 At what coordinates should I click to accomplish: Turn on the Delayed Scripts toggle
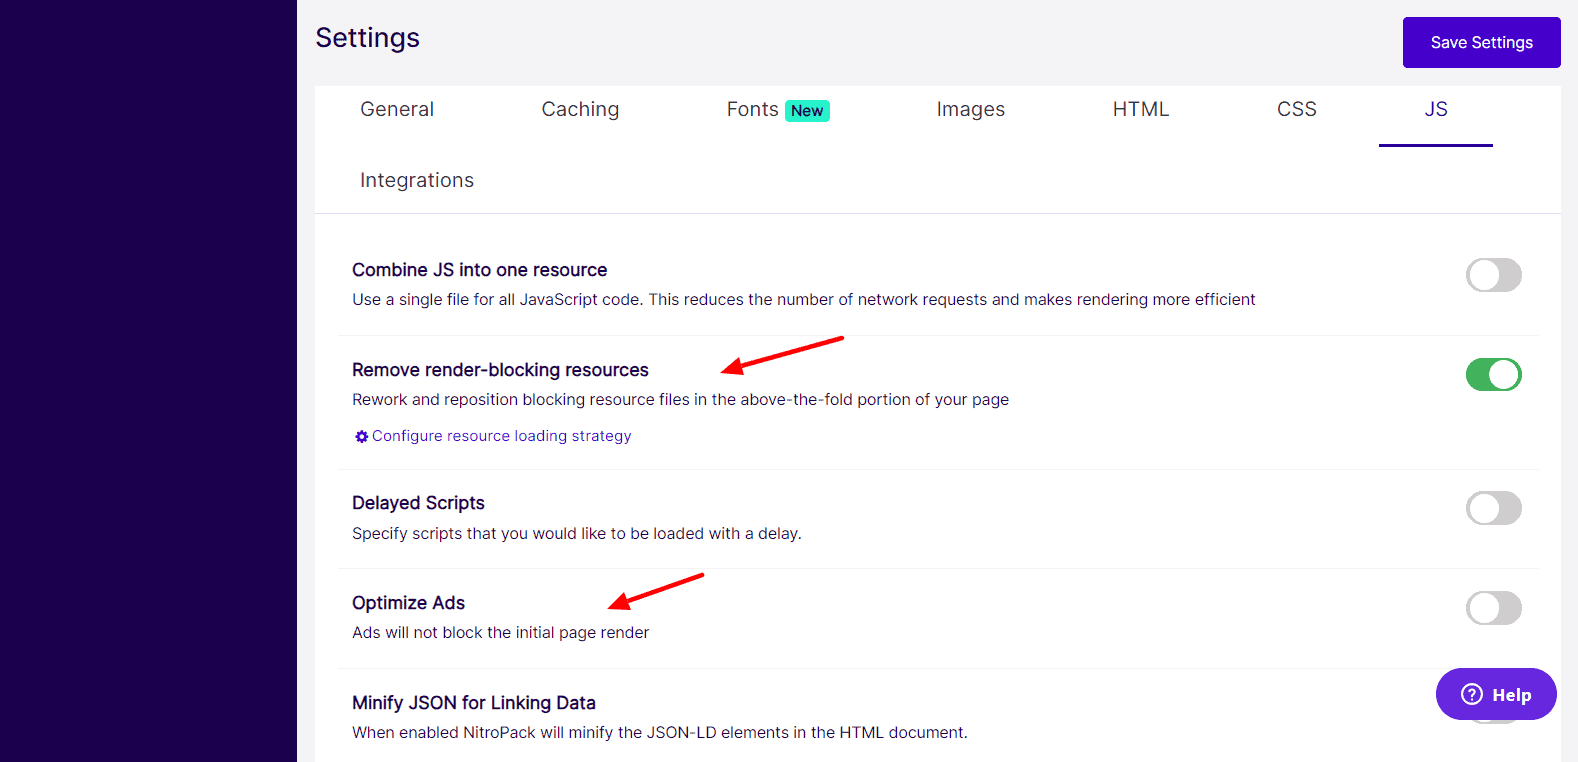coord(1494,508)
